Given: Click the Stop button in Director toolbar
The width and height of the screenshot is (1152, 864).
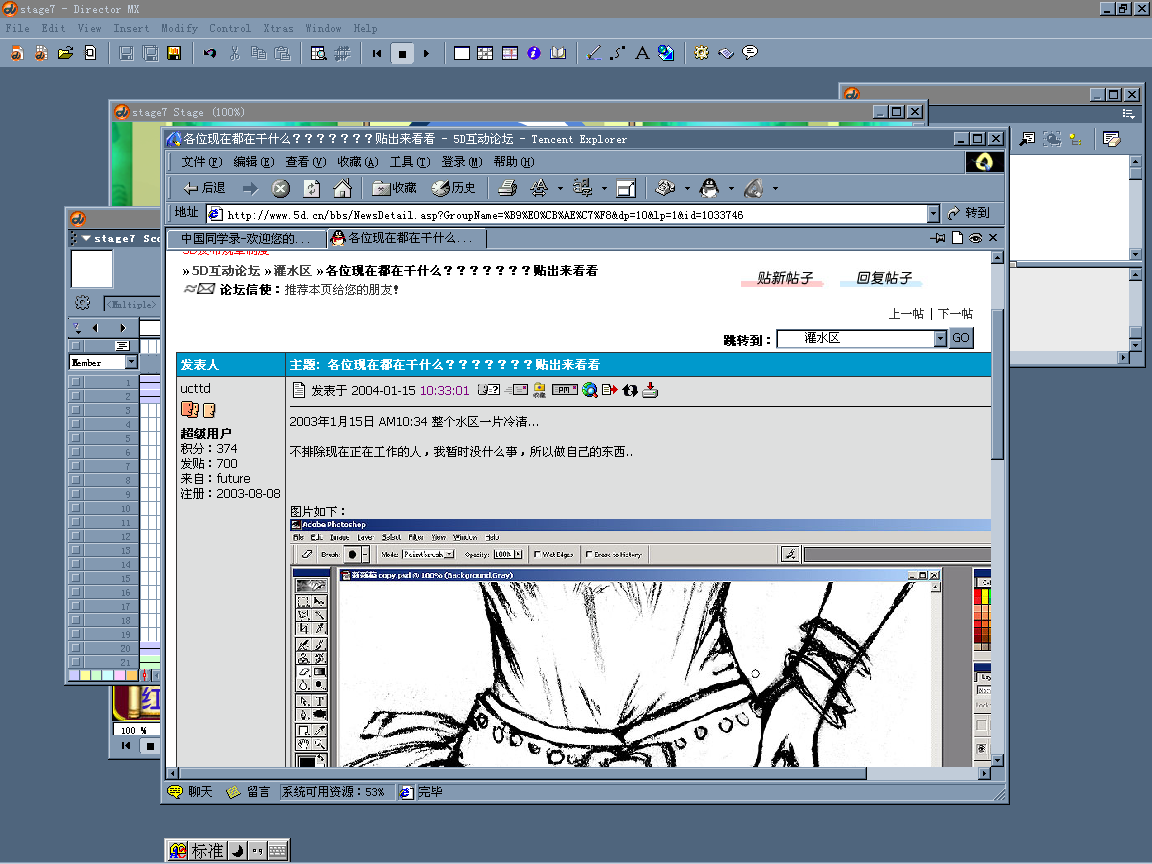Looking at the screenshot, I should pyautogui.click(x=402, y=53).
